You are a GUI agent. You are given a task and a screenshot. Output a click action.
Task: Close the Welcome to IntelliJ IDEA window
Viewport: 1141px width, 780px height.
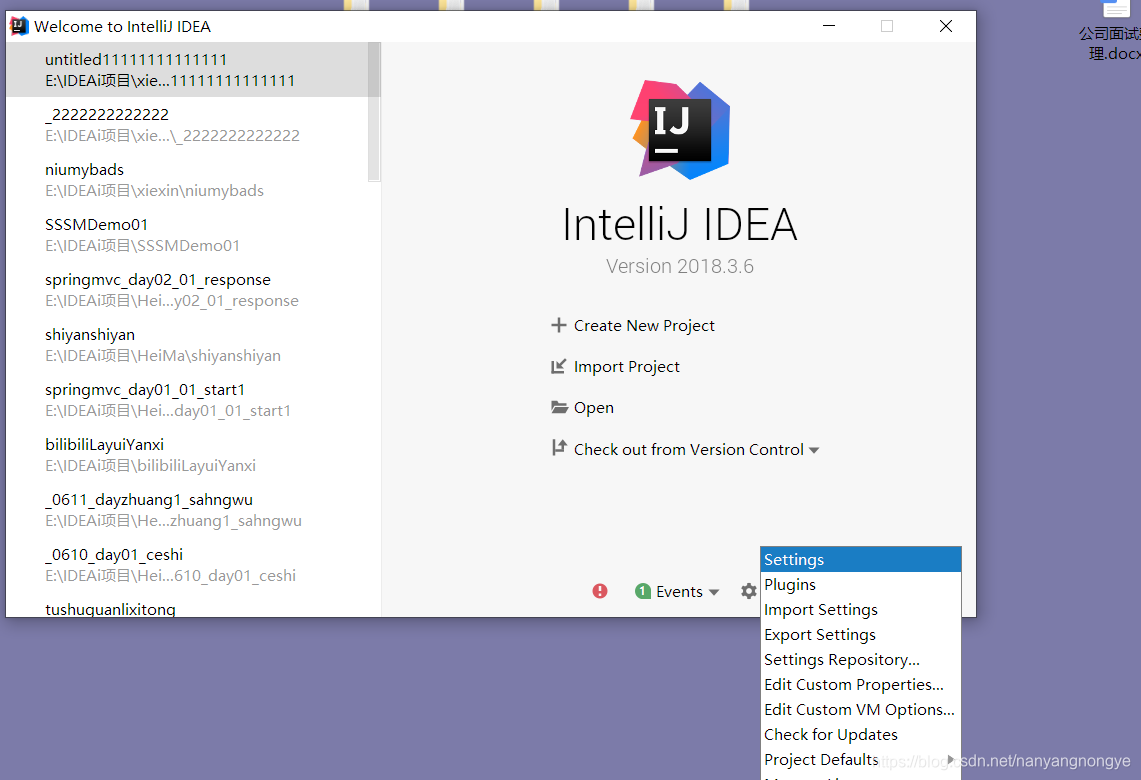945,26
